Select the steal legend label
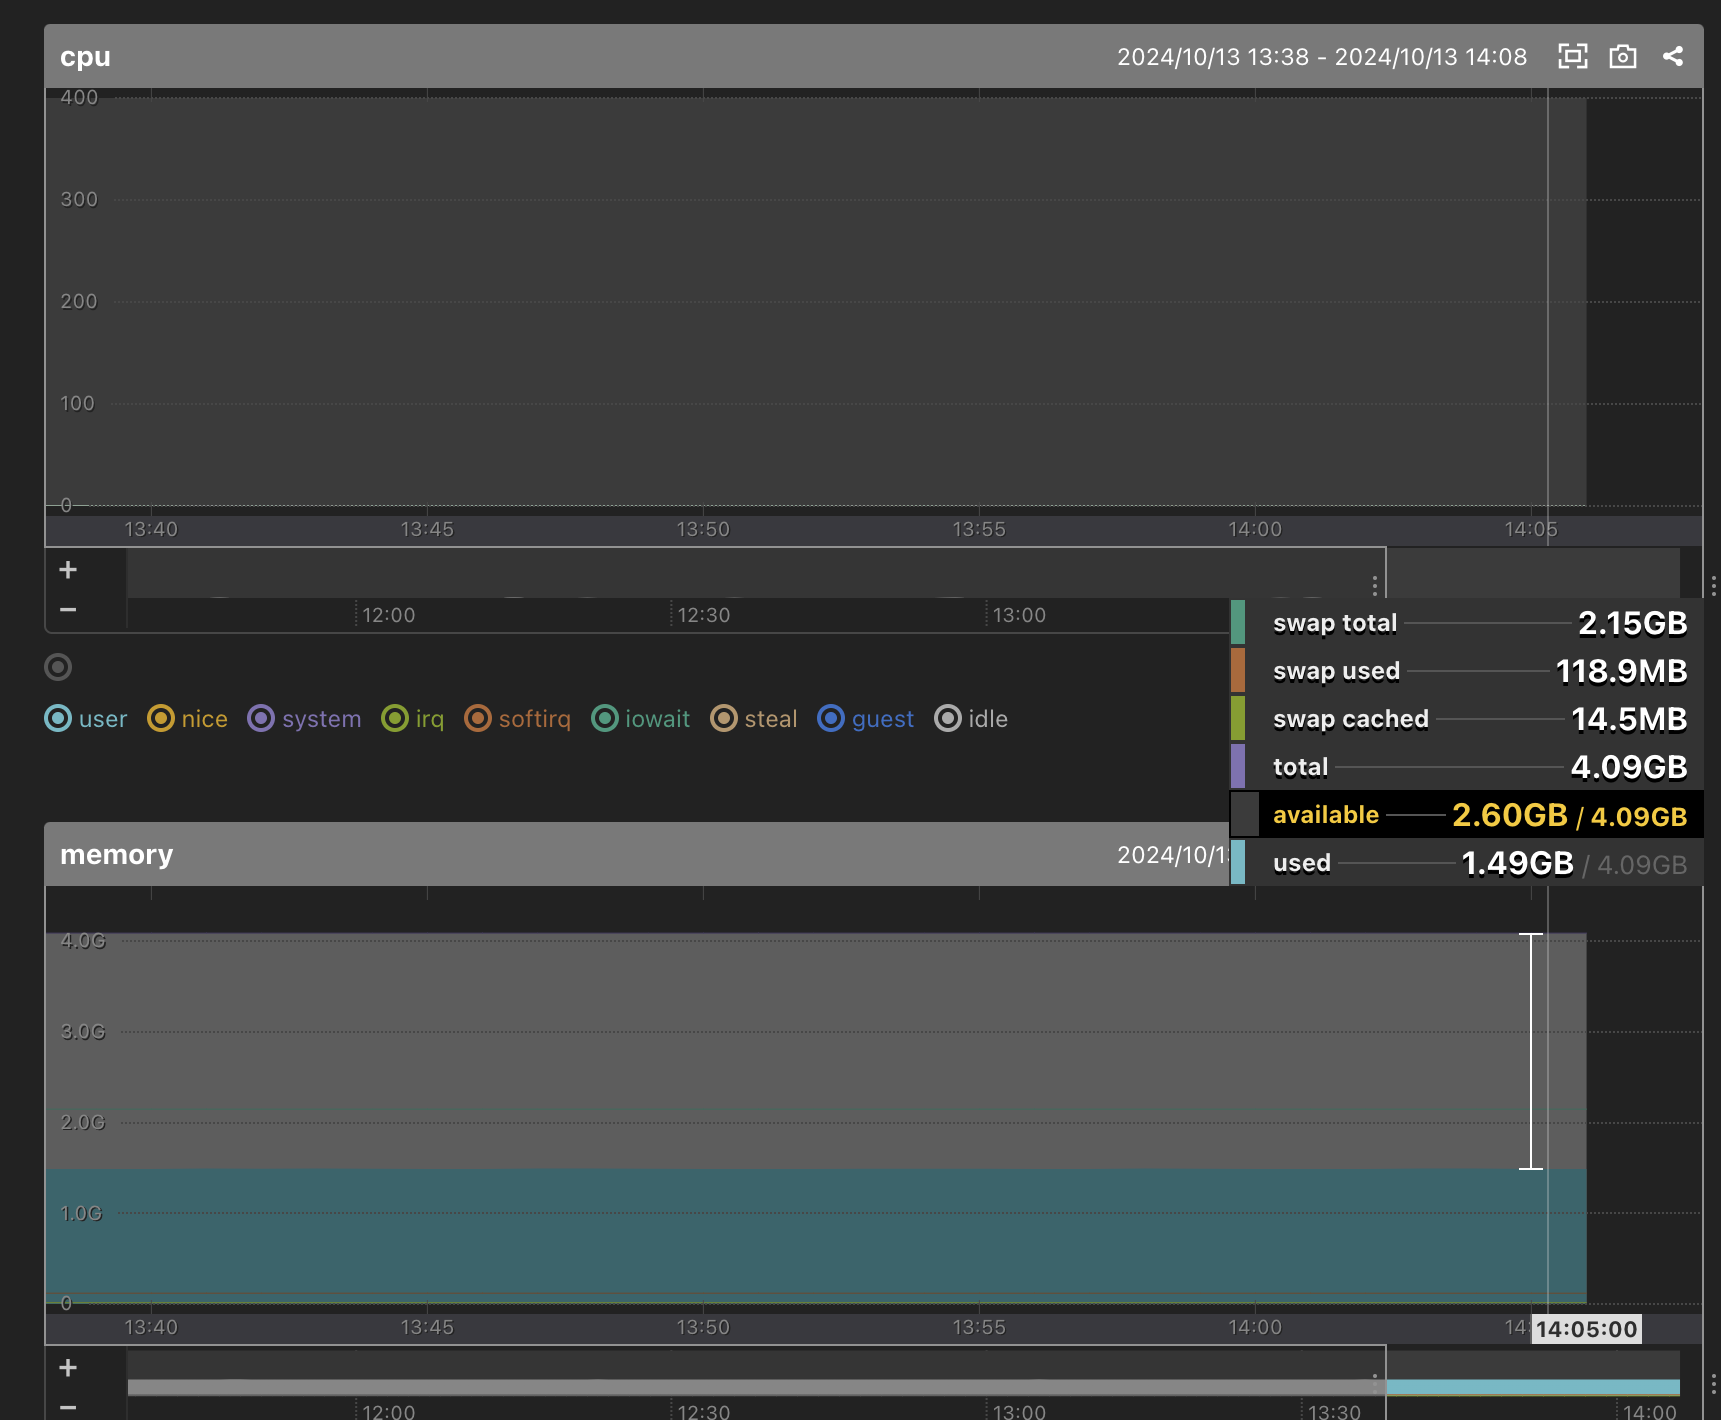Image resolution: width=1721 pixels, height=1420 pixels. click(x=754, y=718)
